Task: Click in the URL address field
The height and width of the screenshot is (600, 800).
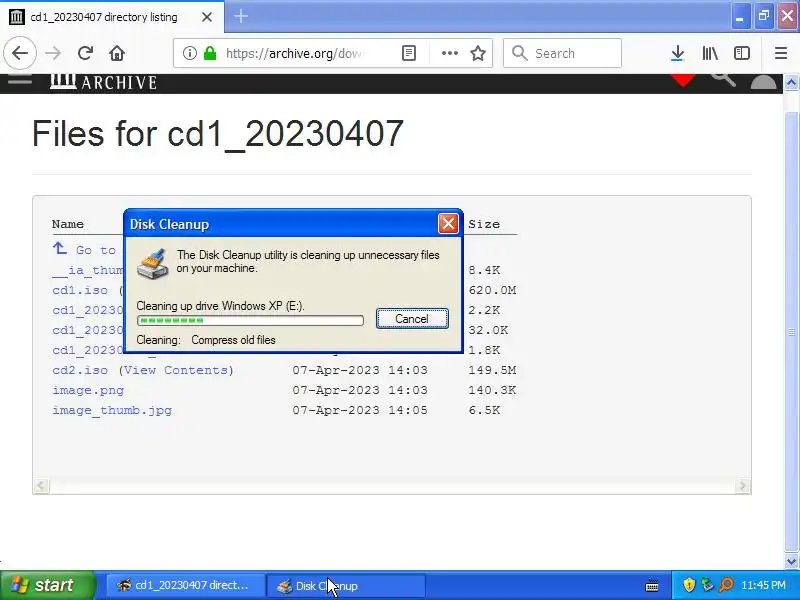Action: point(293,53)
